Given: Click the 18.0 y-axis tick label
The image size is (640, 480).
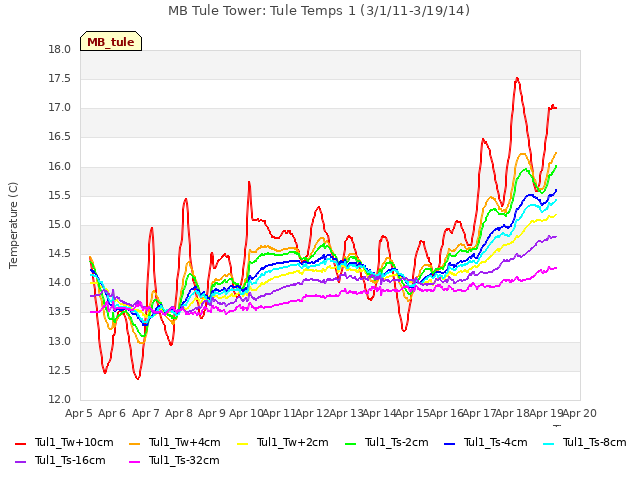Looking at the screenshot, I should click(x=60, y=50).
